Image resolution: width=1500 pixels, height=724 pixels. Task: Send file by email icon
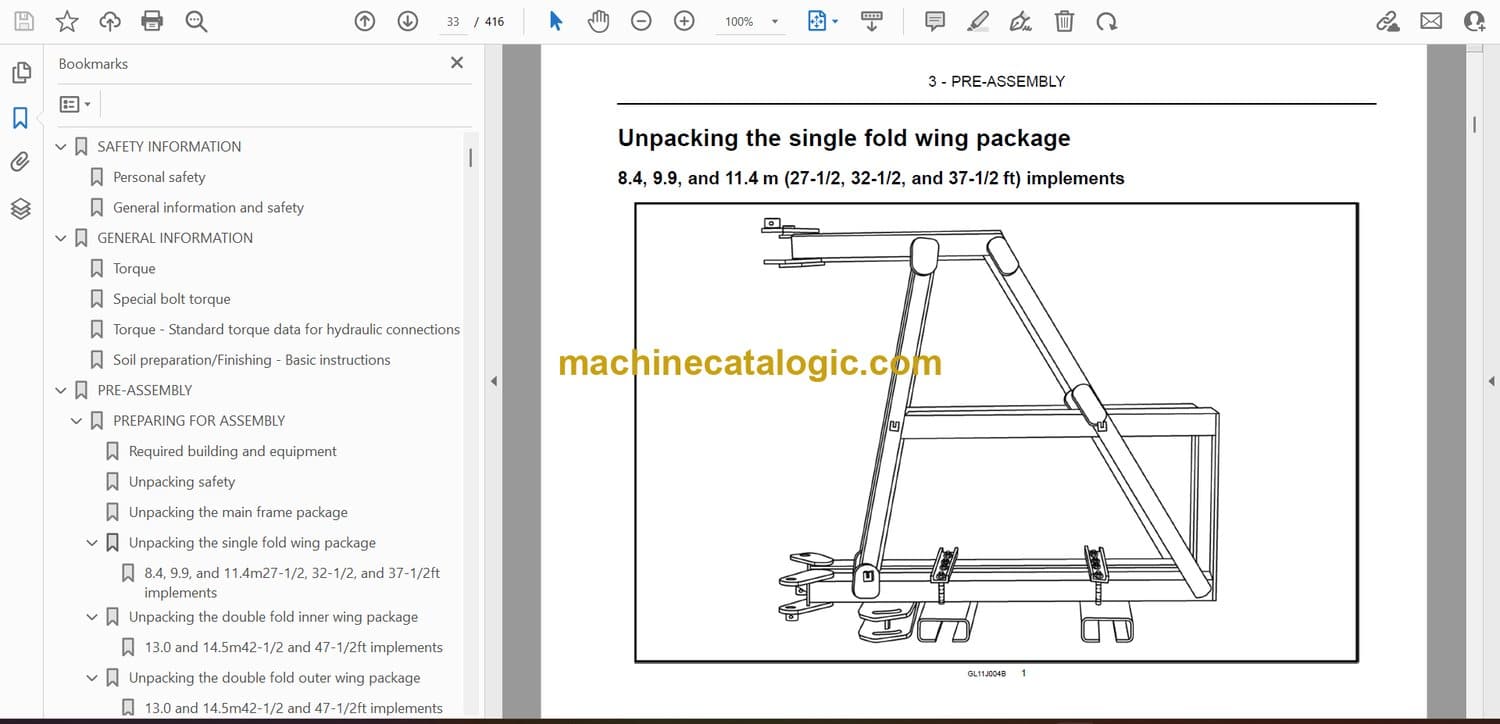pos(1431,21)
